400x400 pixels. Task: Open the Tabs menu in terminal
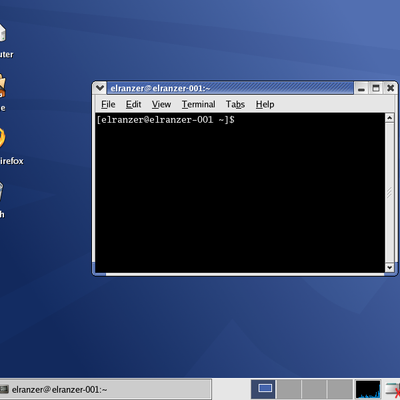[235, 104]
